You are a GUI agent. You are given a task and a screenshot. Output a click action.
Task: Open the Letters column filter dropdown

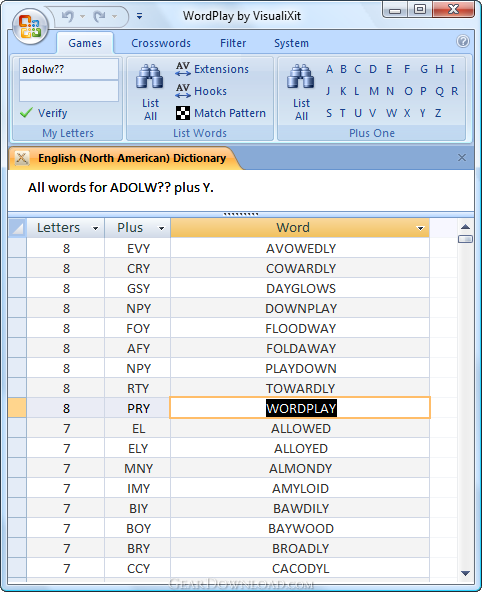tap(95, 228)
